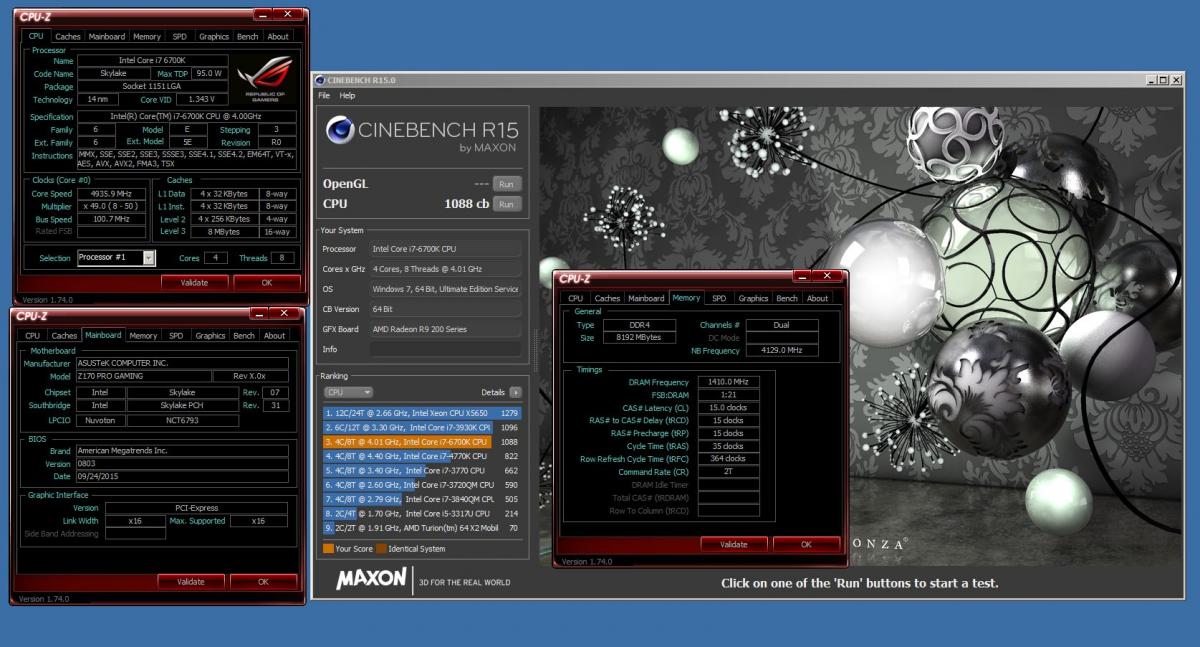Click the ROG Republic of Gamers logo
The height and width of the screenshot is (647, 1200).
click(266, 80)
